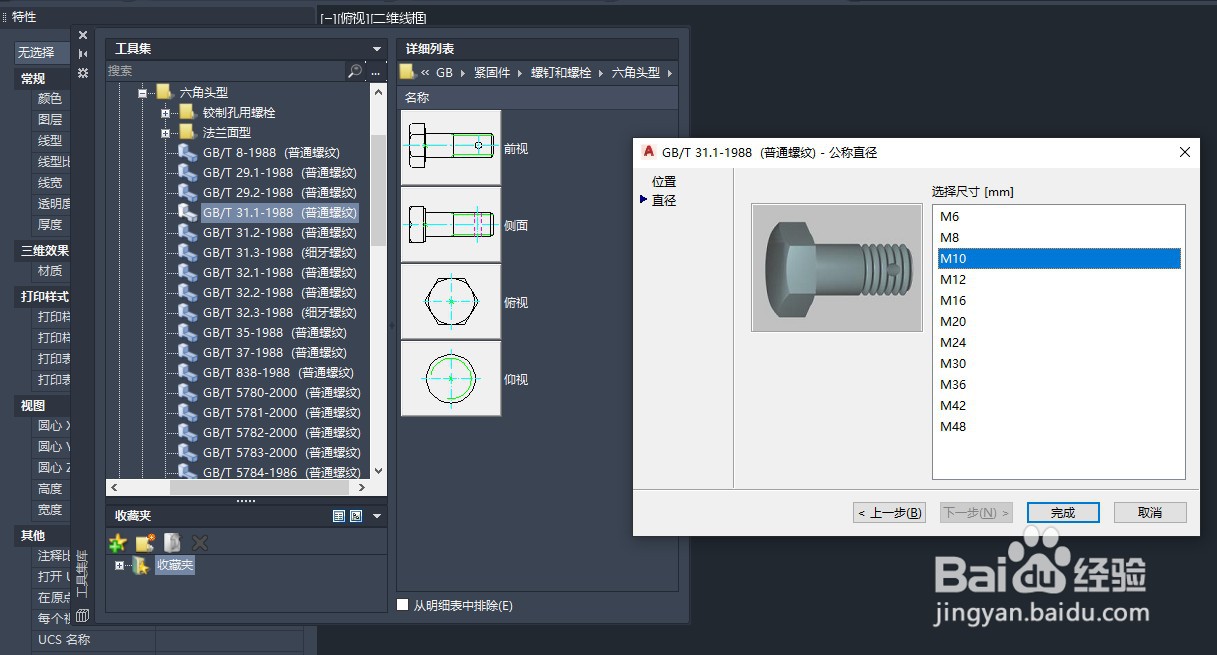The image size is (1217, 655).
Task: Click the 3D bolt preview image
Action: pyautogui.click(x=837, y=267)
